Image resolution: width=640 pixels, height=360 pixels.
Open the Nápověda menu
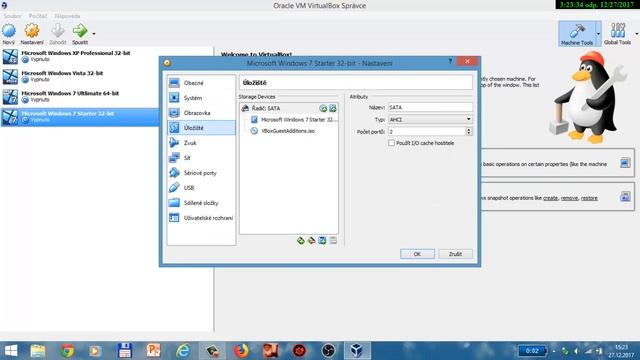tap(67, 16)
